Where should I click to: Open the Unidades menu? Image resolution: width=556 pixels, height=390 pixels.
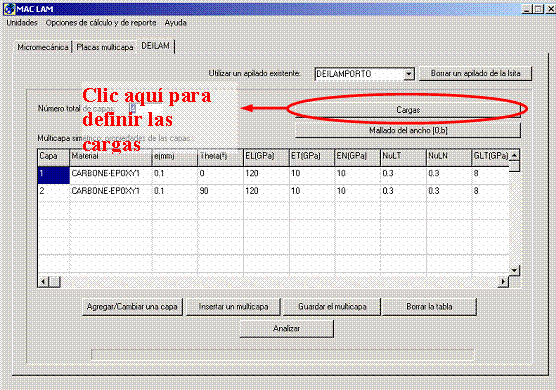pos(22,23)
